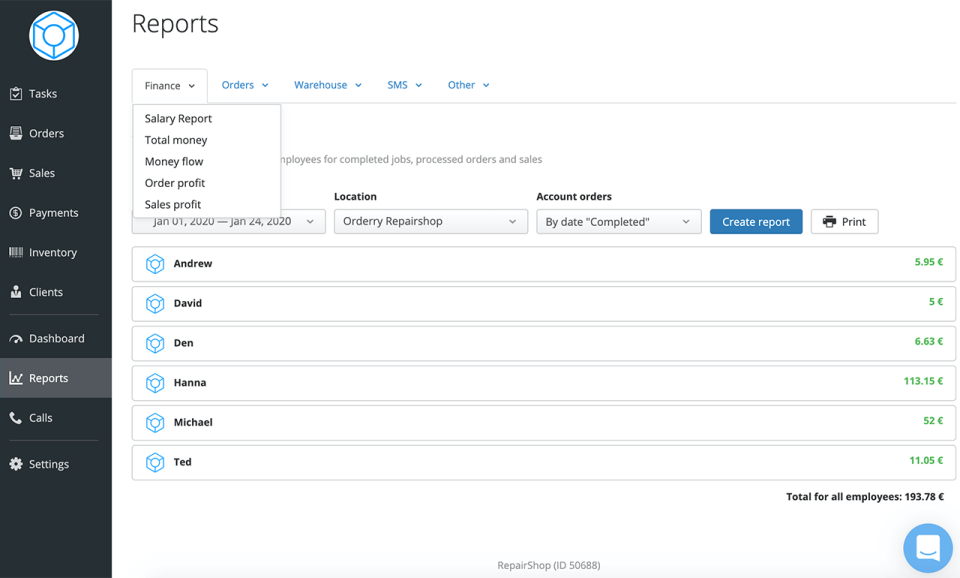Click the Payments coin icon in sidebar

(16, 213)
